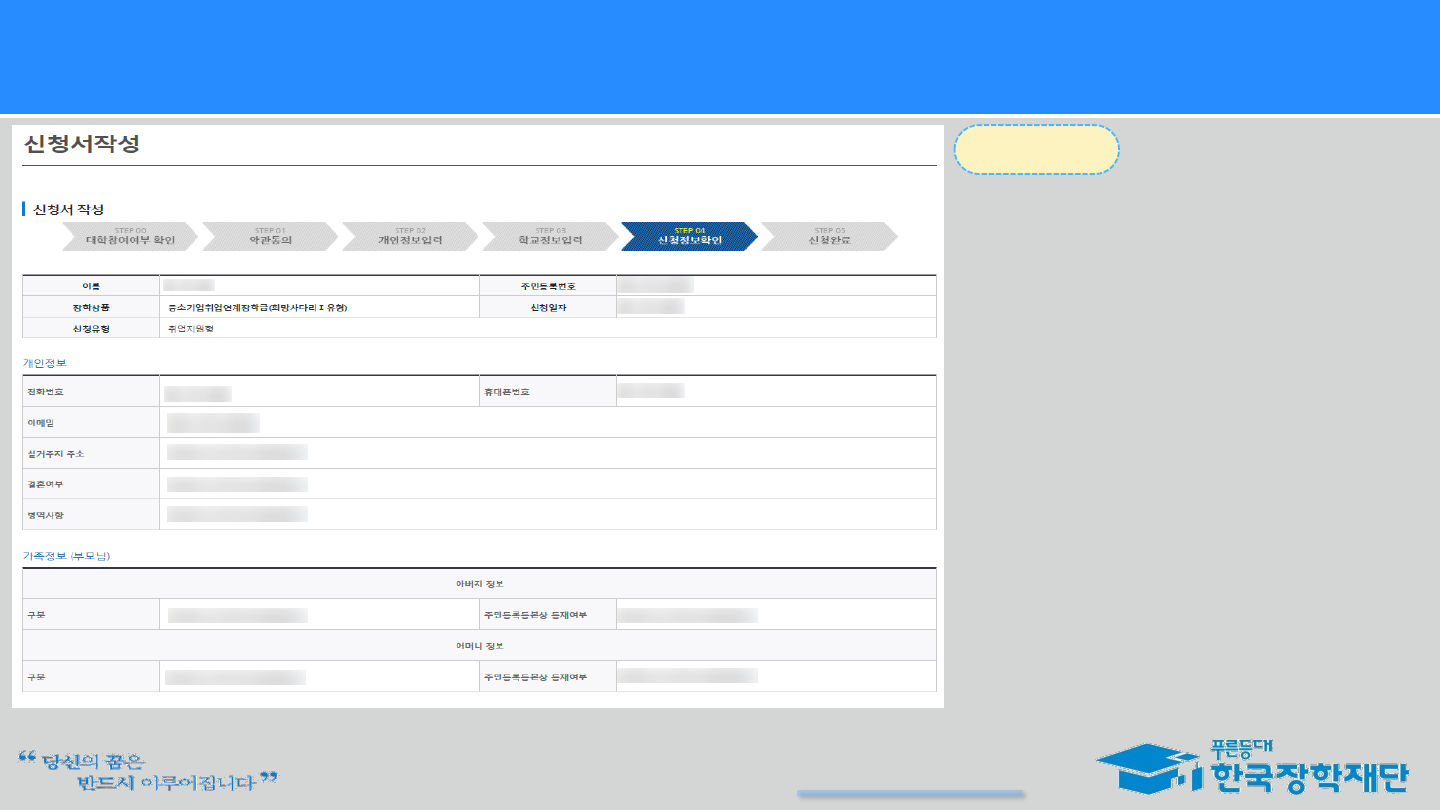Click the 아버지 정보 section header row
This screenshot has height=810, width=1440.
[x=479, y=584]
